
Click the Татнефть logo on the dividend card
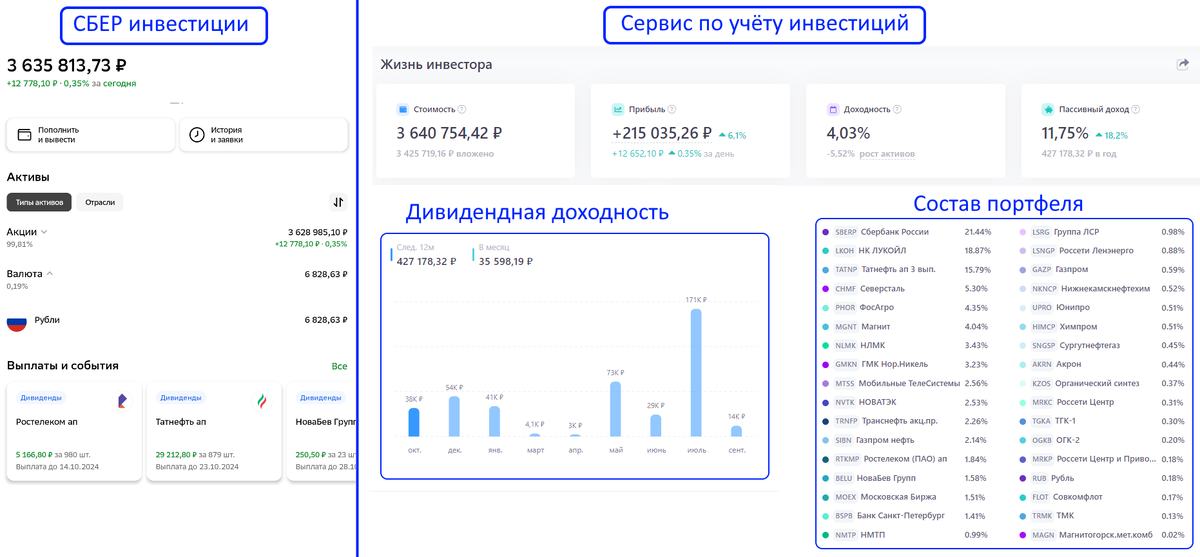[262, 400]
